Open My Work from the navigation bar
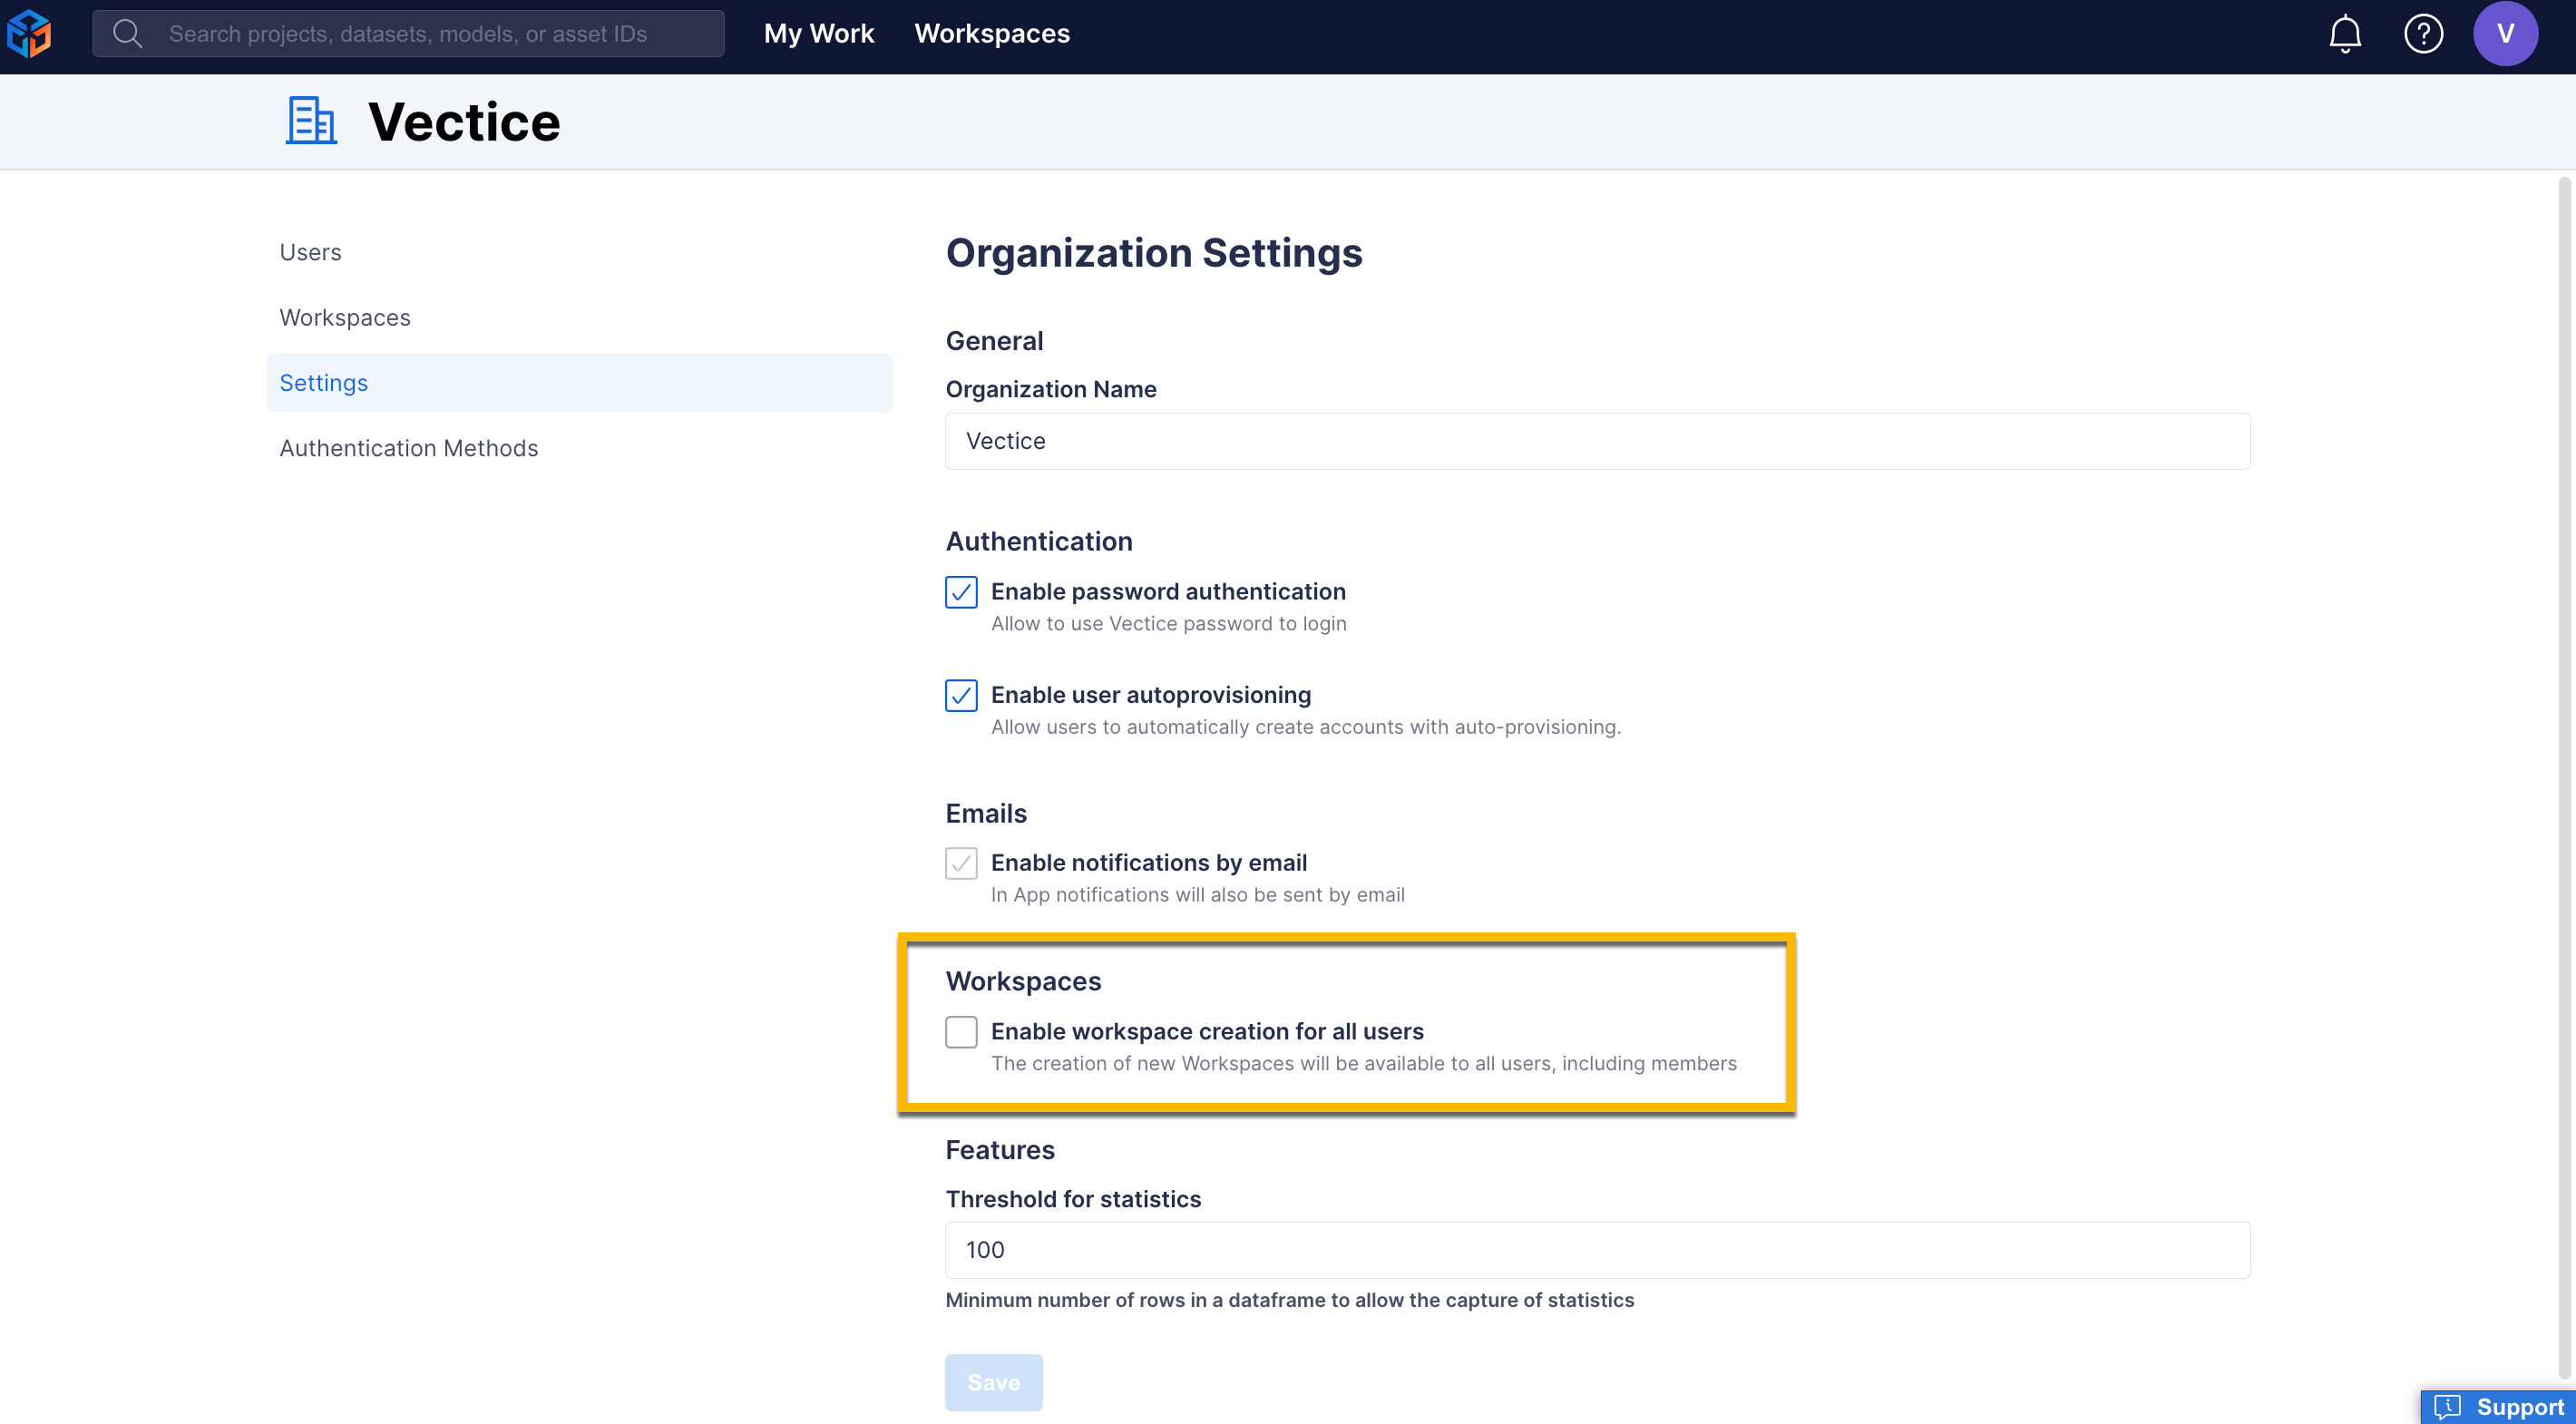 pos(819,33)
